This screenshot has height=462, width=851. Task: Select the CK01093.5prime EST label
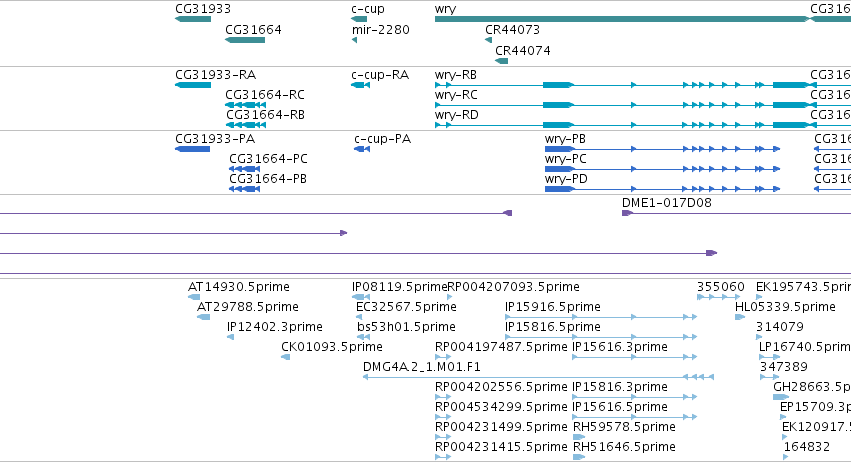(332, 347)
